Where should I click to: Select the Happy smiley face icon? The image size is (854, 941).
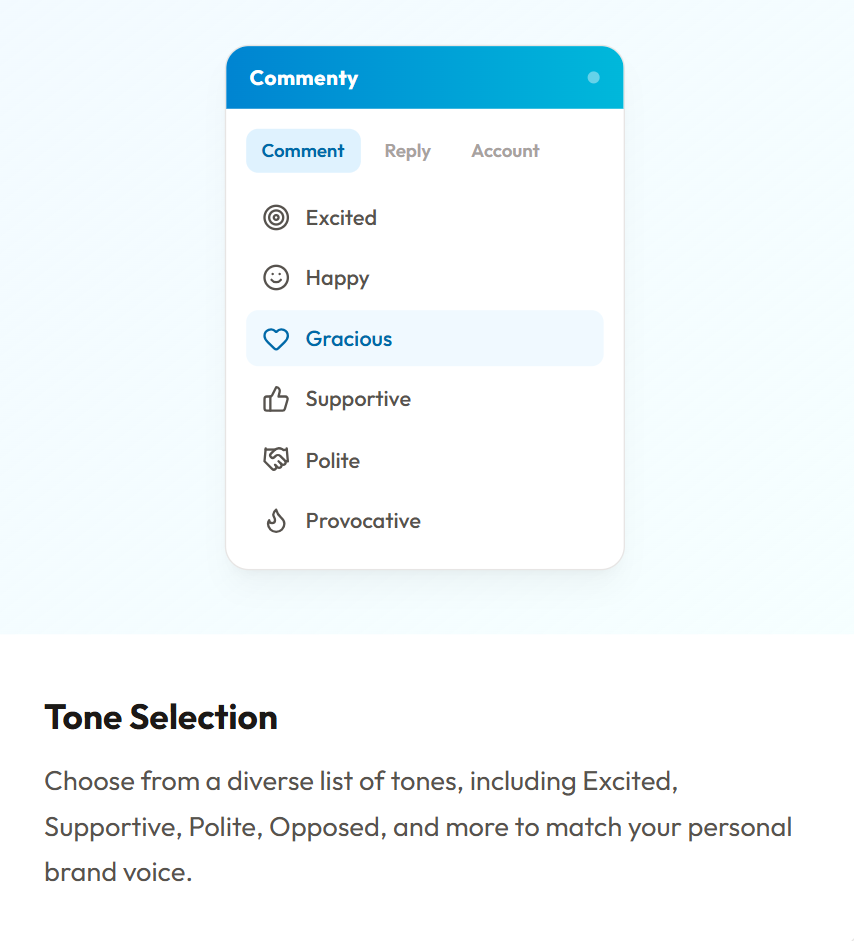(x=275, y=278)
